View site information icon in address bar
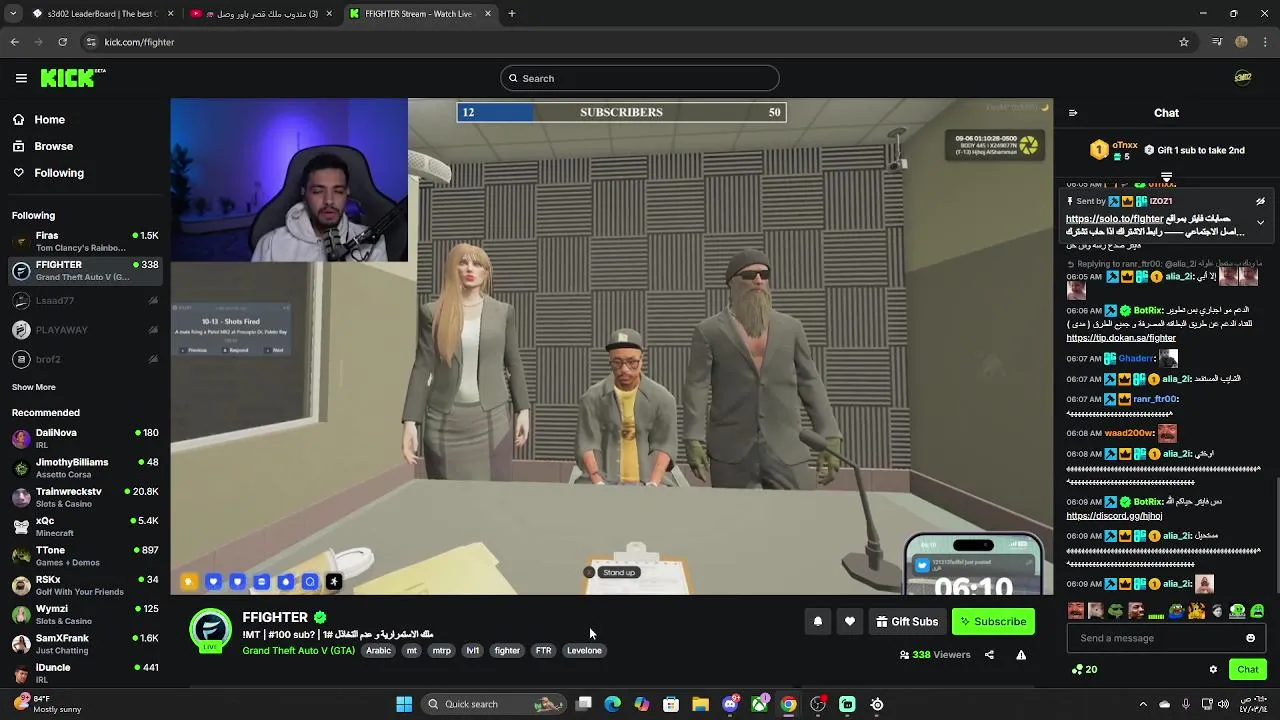The height and width of the screenshot is (720, 1280). click(91, 42)
